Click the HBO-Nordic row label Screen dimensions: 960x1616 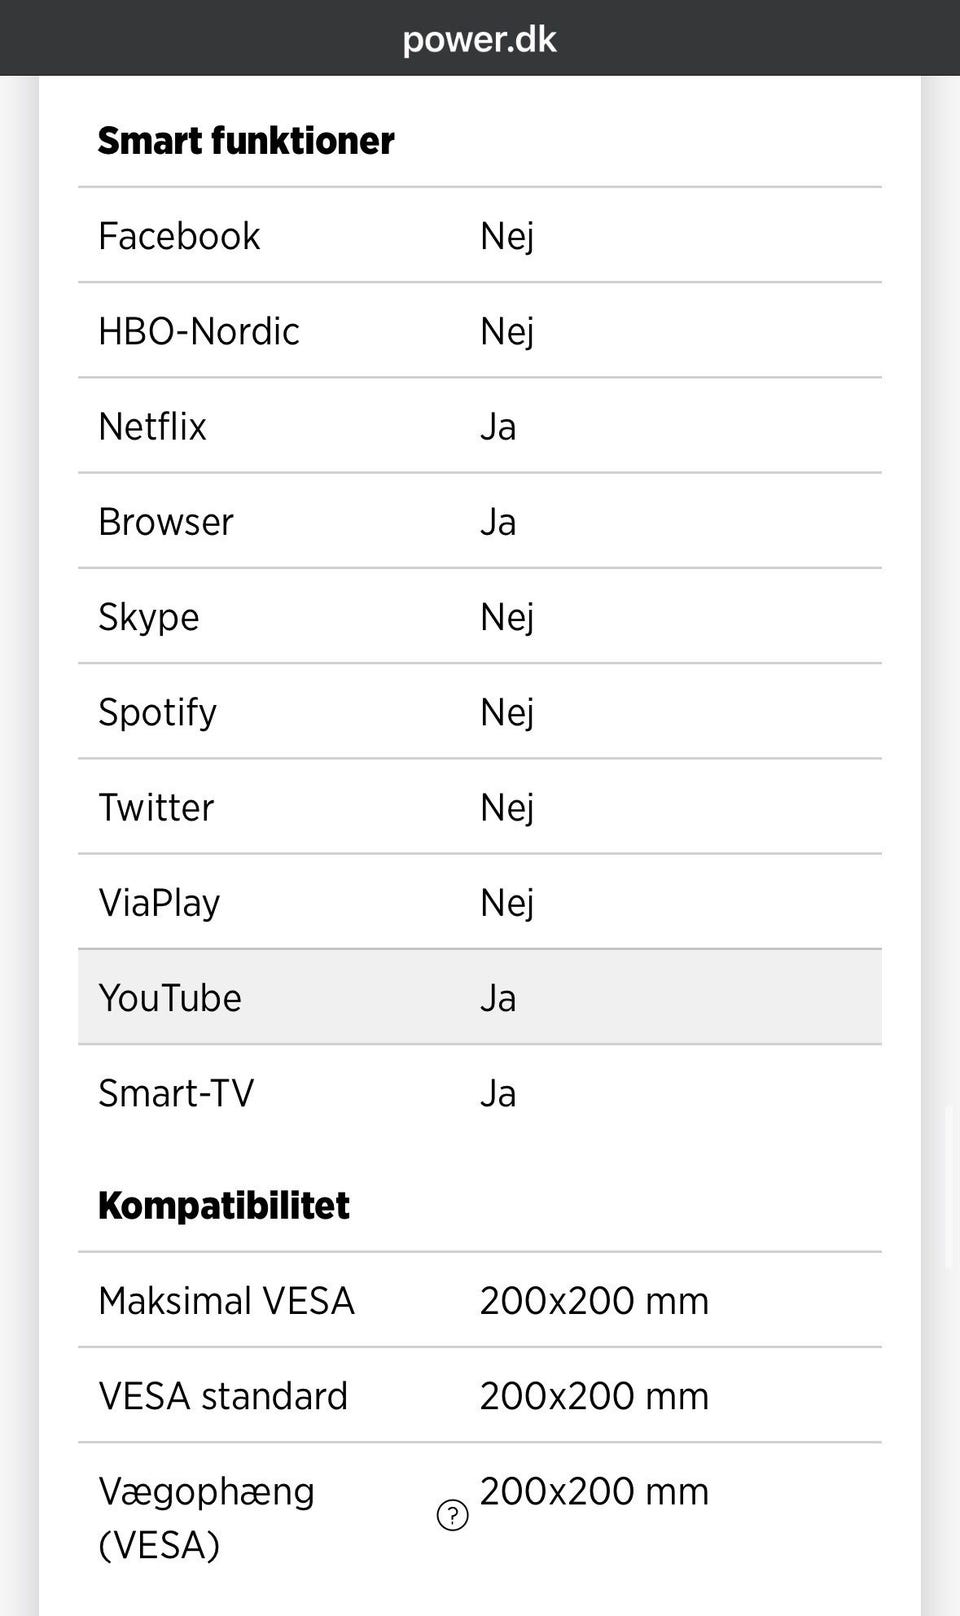199,331
